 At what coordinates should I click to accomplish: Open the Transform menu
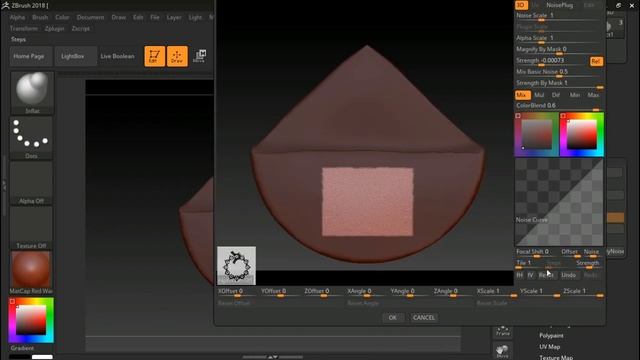24,29
